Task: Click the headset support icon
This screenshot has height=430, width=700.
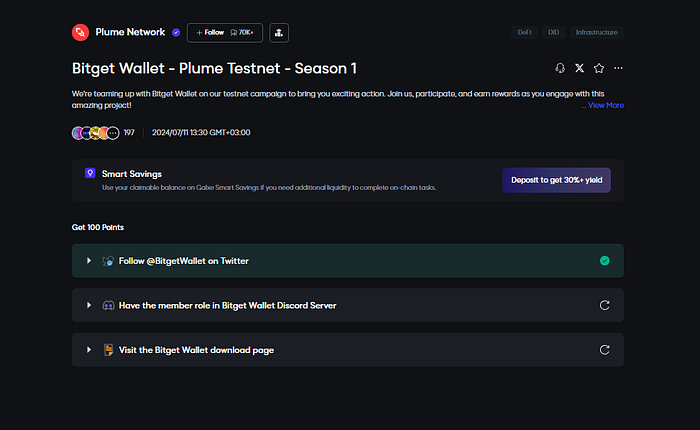Action: click(x=560, y=68)
